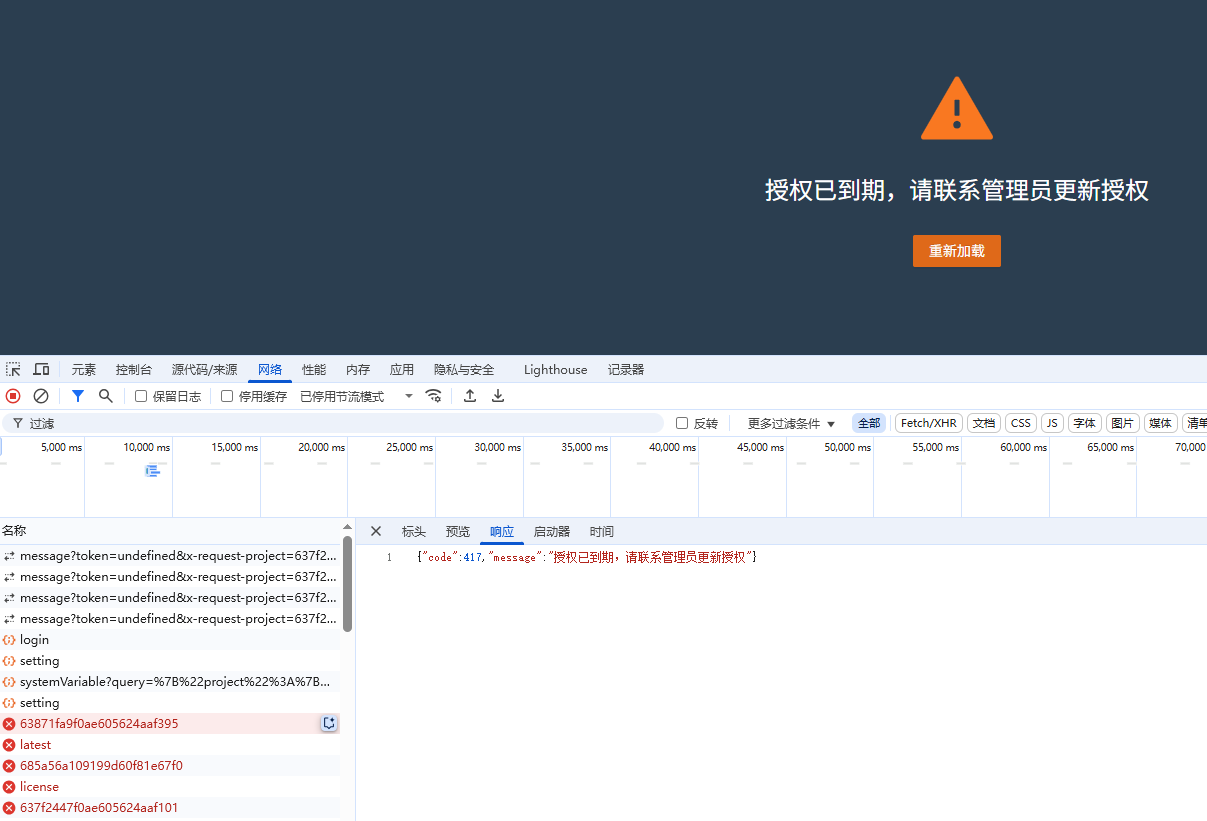Select the failed license request
Viewport: 1207px width, 821px height.
click(170, 786)
